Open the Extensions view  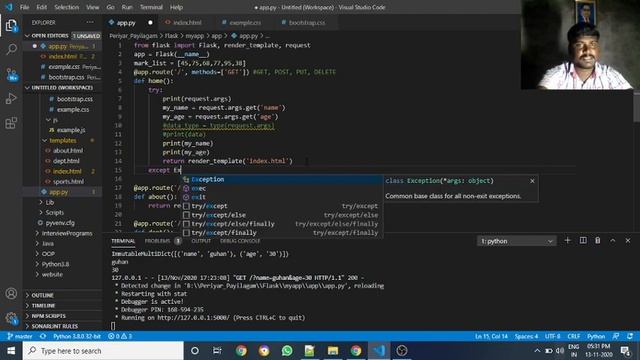point(11,123)
